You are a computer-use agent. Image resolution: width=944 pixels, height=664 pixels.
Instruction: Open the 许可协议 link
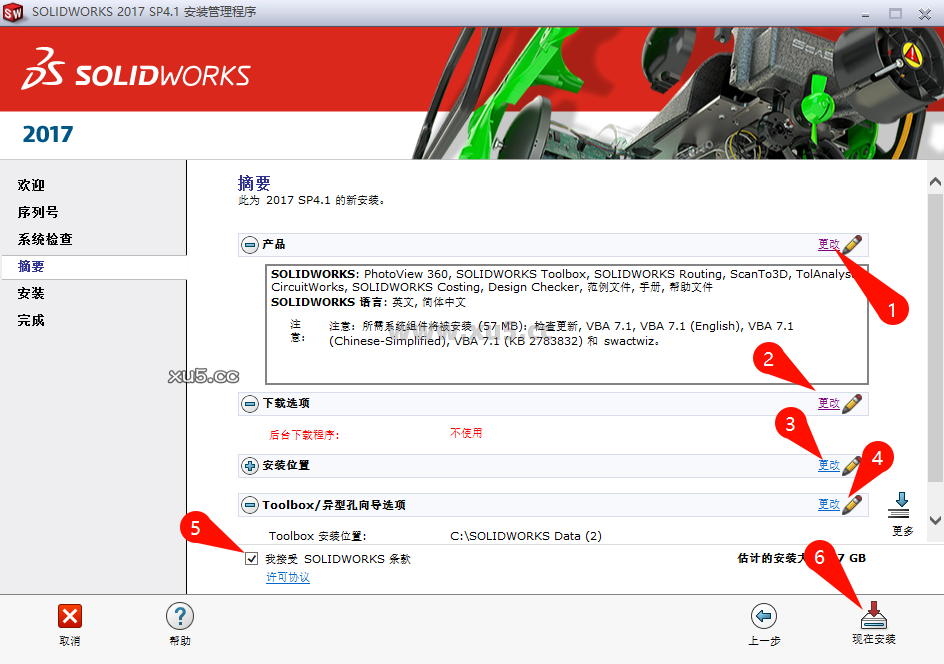290,578
